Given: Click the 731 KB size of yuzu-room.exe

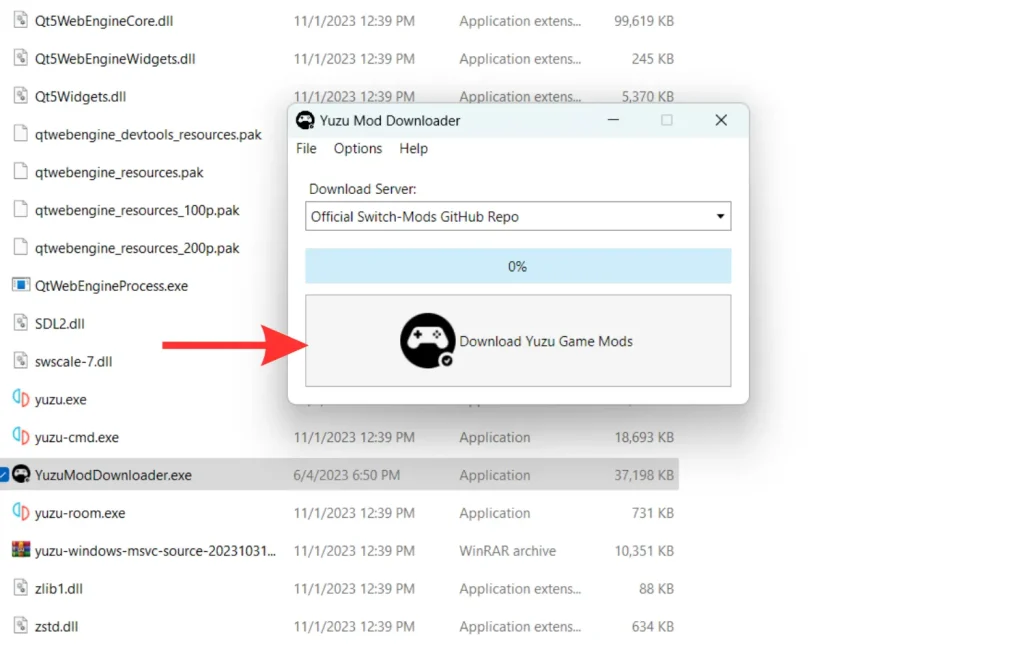Looking at the screenshot, I should [652, 513].
